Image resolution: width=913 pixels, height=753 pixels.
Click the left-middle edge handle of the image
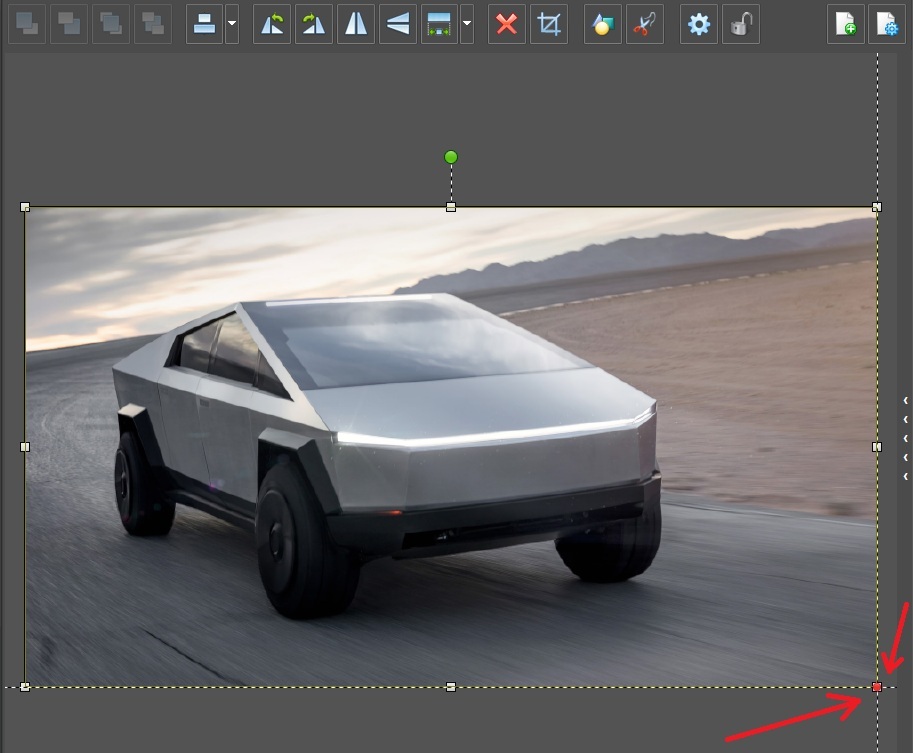(x=25, y=447)
